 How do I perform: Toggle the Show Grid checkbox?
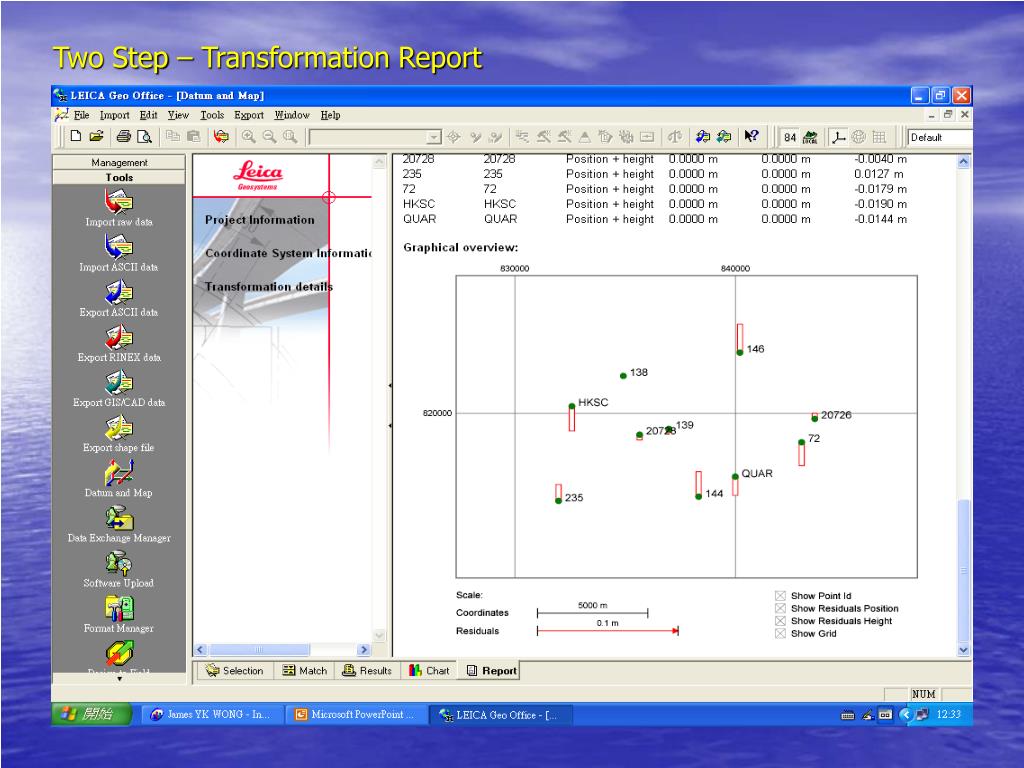(x=780, y=633)
